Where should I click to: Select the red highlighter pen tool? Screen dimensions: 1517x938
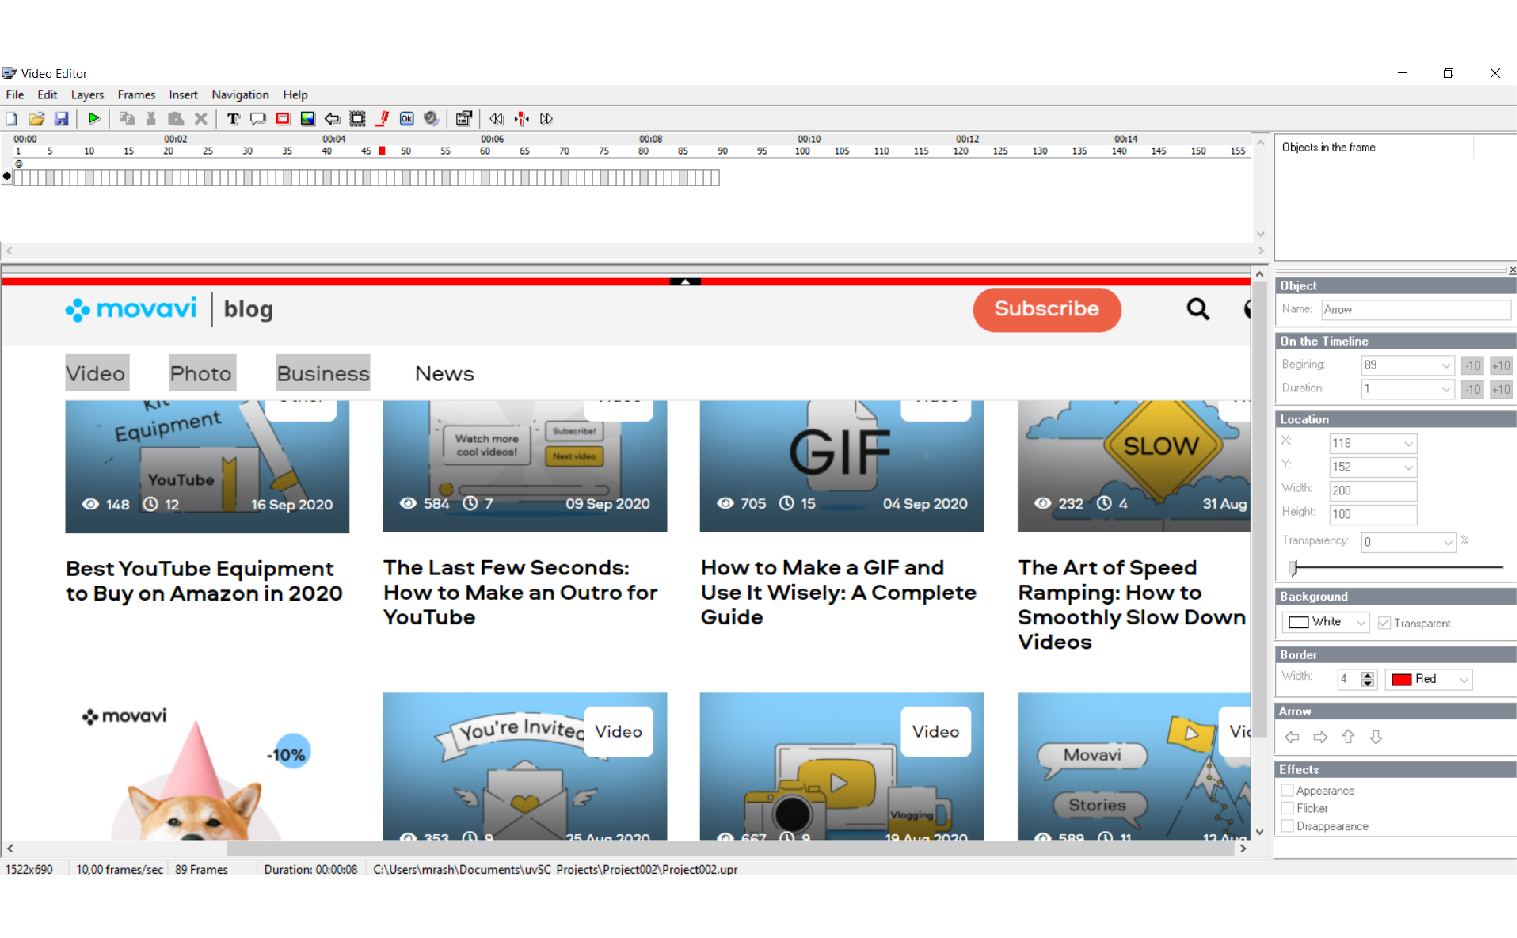(382, 119)
